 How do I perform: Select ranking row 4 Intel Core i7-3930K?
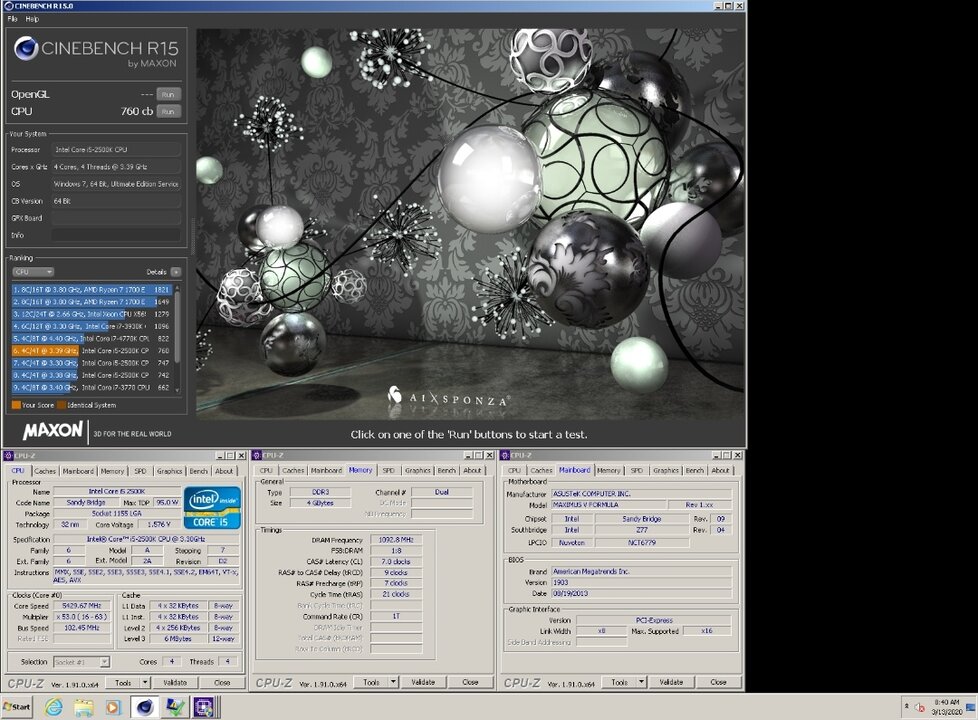click(x=91, y=326)
